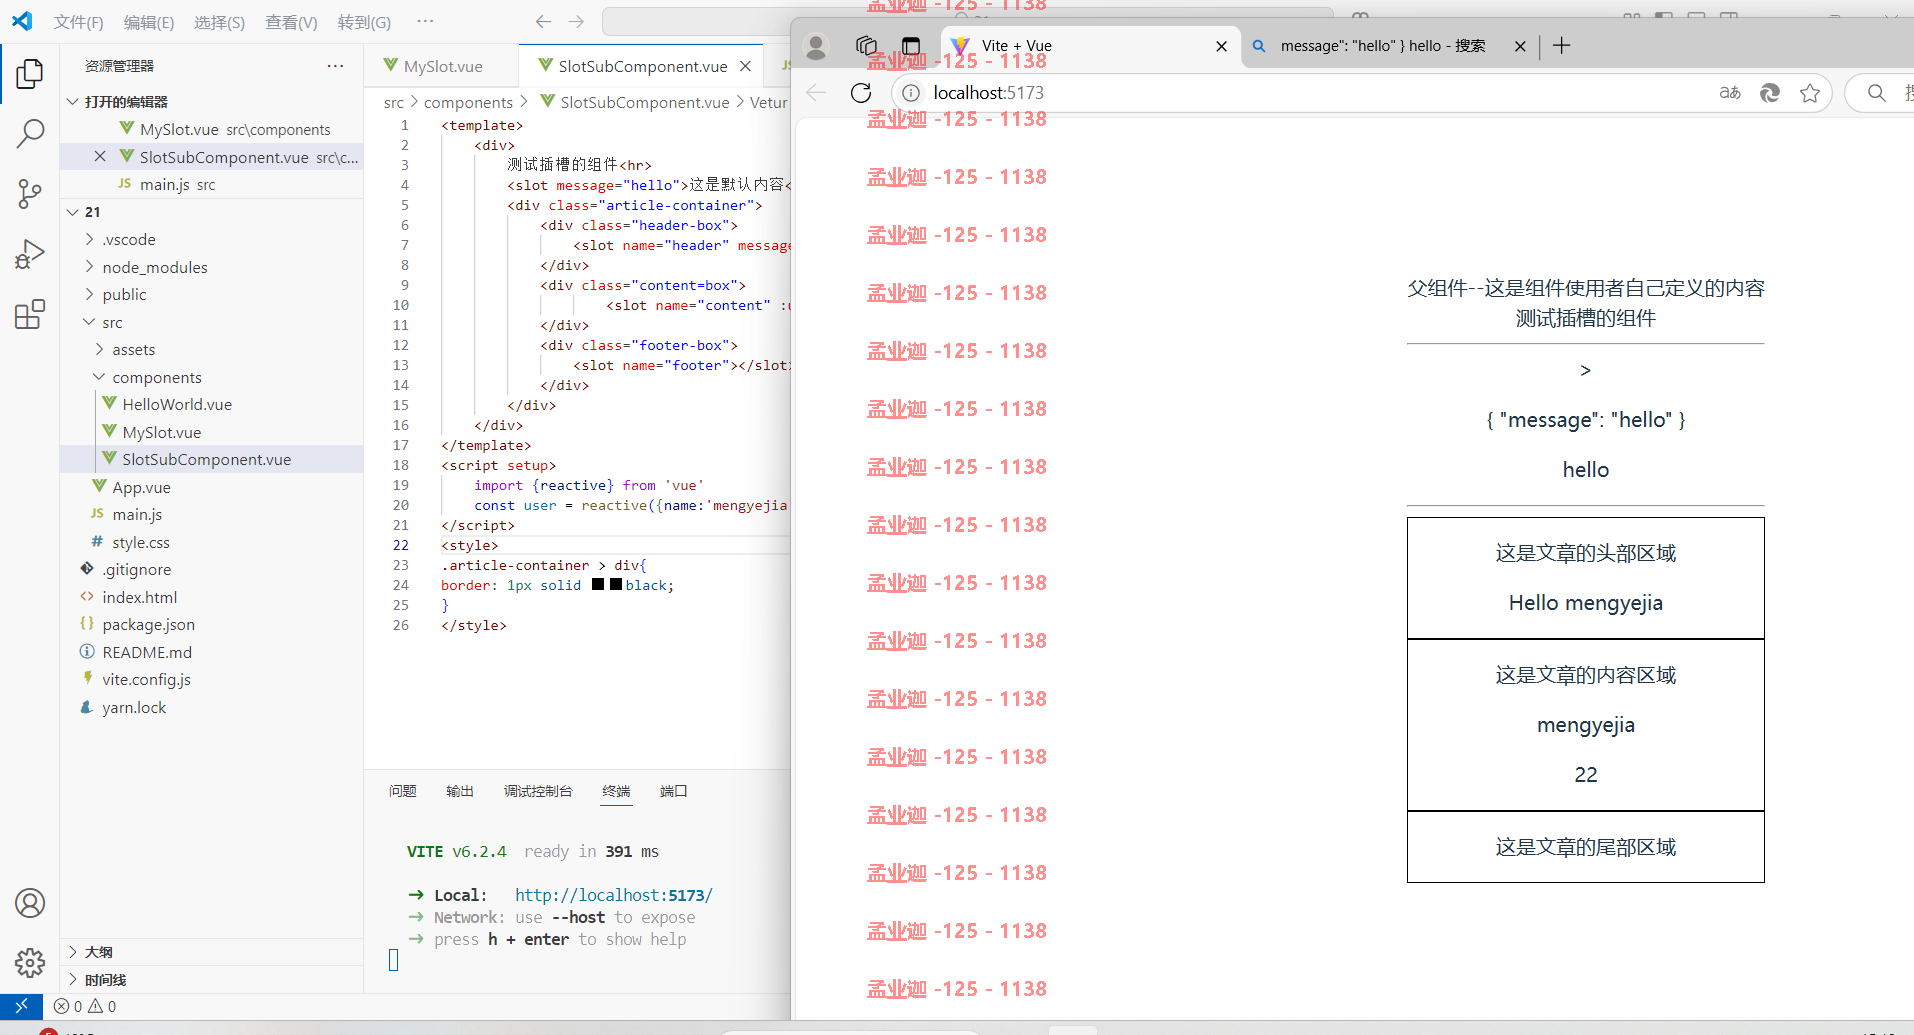Screen dimensions: 1914x1035
Task: Refresh the localhost page in browser
Action: click(861, 92)
